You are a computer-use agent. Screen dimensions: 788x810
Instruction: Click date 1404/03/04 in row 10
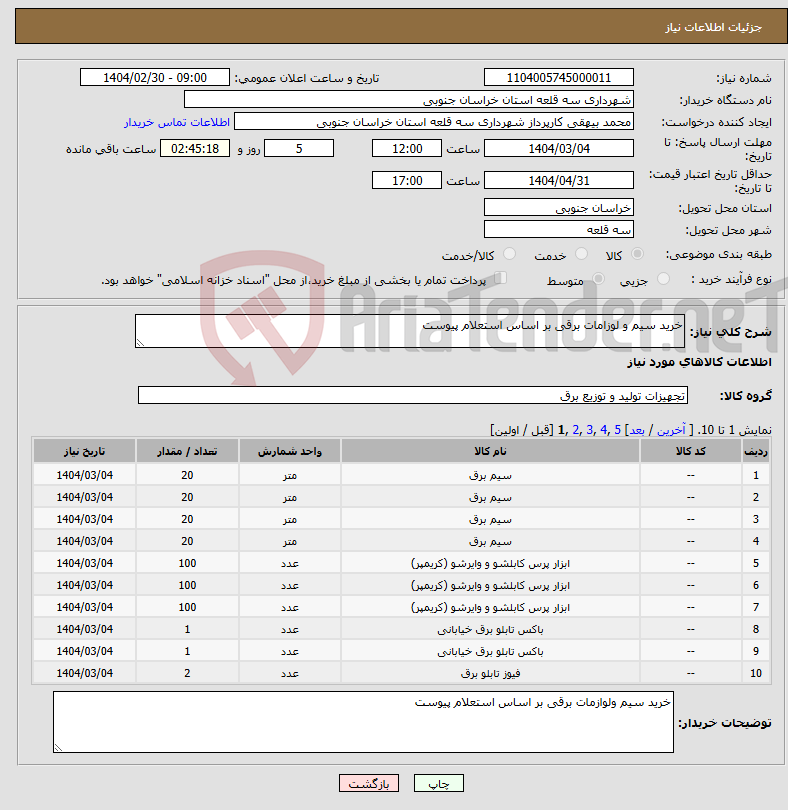(84, 673)
